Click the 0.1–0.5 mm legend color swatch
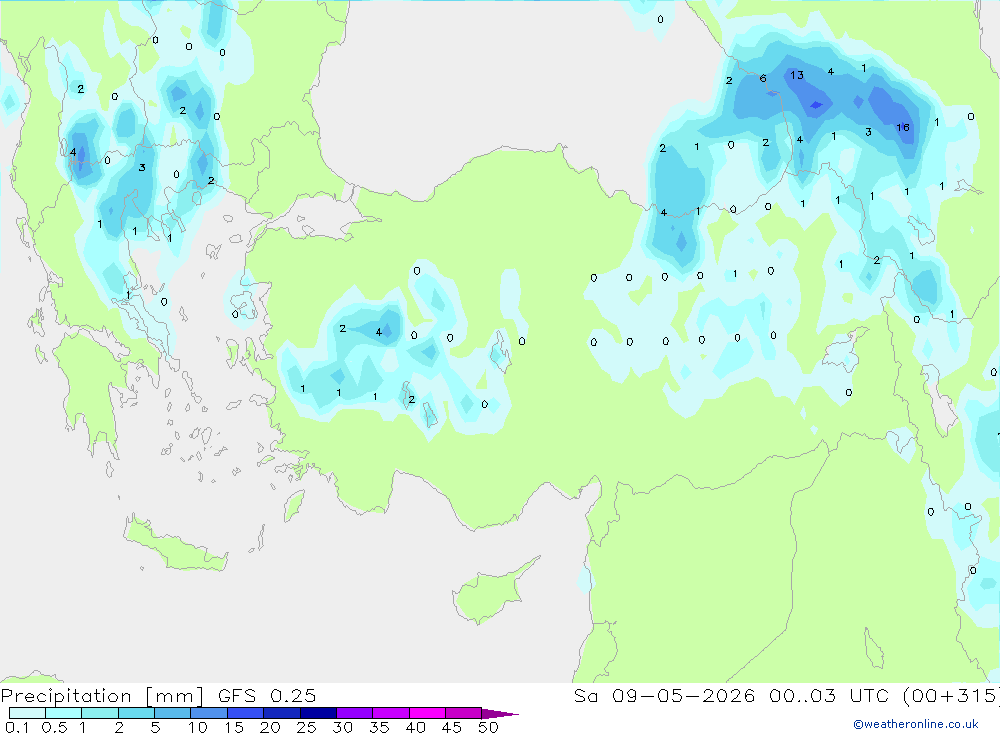 click(27, 713)
